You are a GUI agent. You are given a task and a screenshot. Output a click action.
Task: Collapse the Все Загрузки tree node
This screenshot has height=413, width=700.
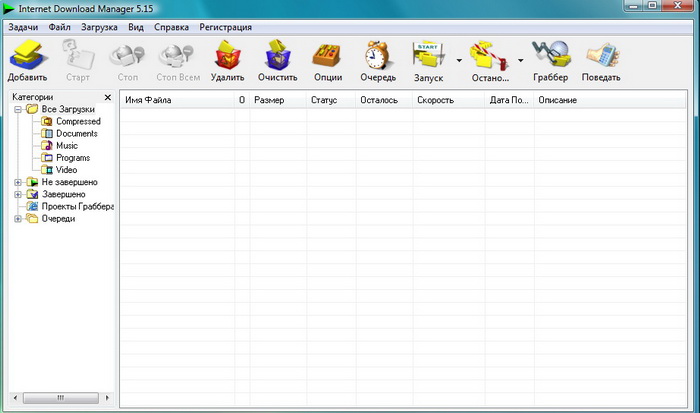click(x=18, y=109)
